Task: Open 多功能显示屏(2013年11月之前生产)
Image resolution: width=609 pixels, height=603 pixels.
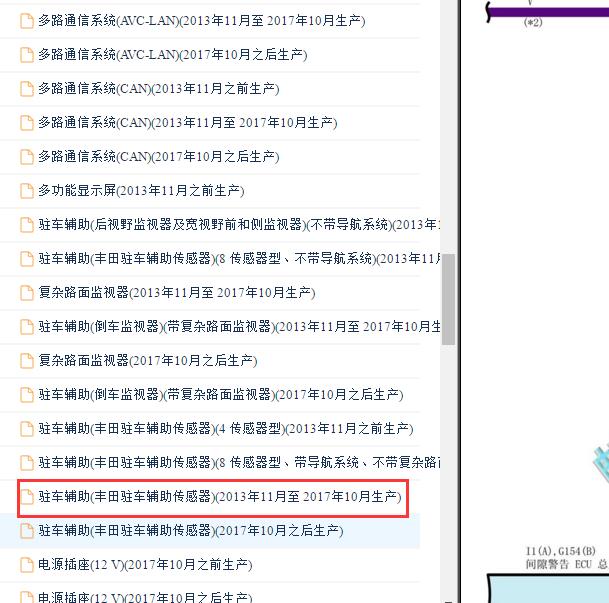Action: [x=141, y=191]
